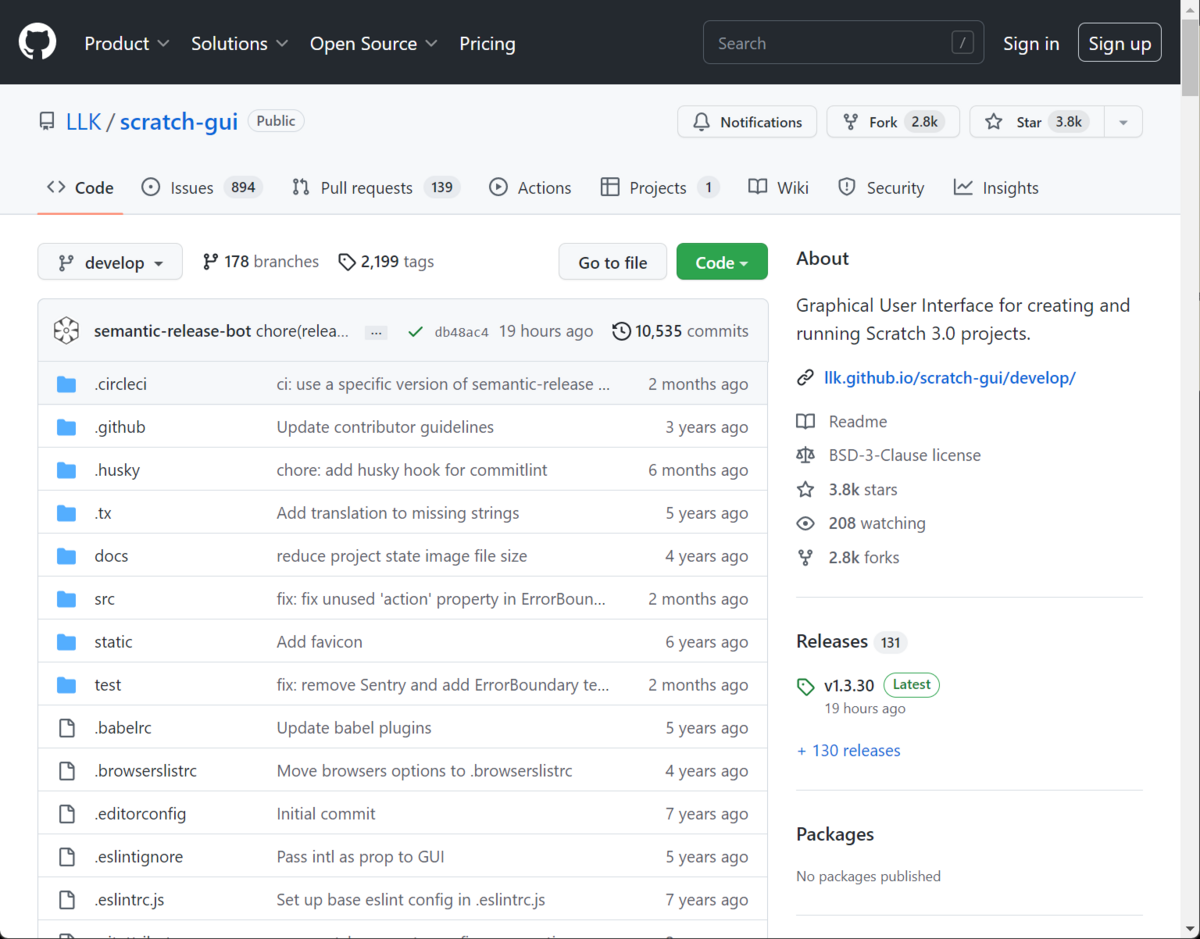Click the src folder icon
Image resolution: width=1200 pixels, height=939 pixels.
[67, 599]
